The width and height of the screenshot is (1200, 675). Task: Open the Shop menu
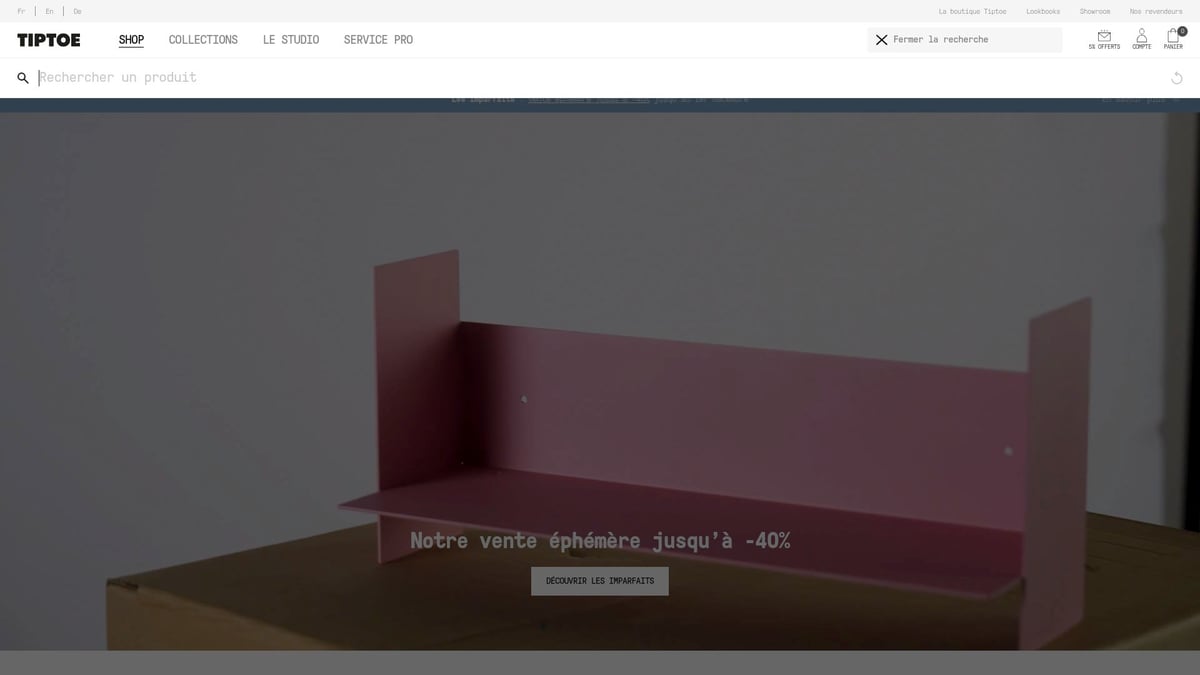click(131, 40)
